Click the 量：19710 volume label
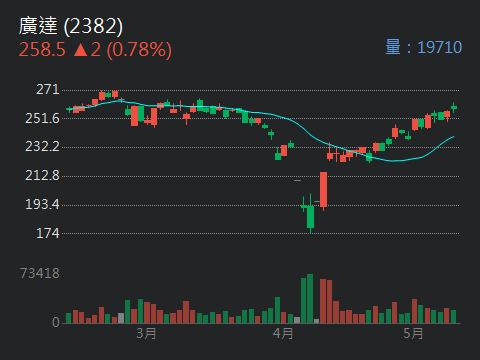Screen dimensions: 480x360 pyautogui.click(x=424, y=47)
